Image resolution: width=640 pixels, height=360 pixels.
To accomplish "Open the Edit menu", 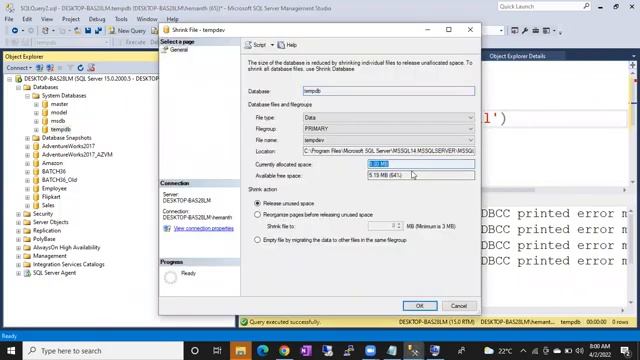I will (x=27, y=19).
